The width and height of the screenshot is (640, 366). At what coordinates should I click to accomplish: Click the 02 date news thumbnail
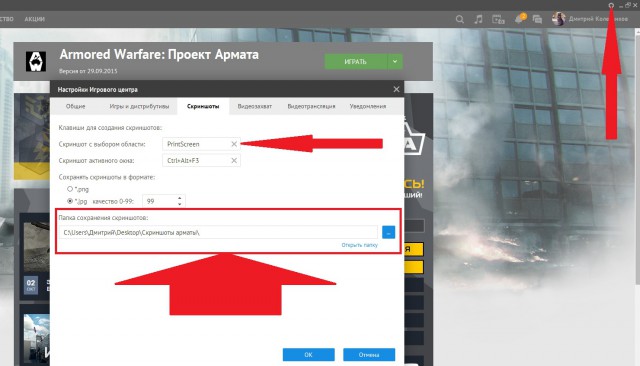pyautogui.click(x=31, y=284)
